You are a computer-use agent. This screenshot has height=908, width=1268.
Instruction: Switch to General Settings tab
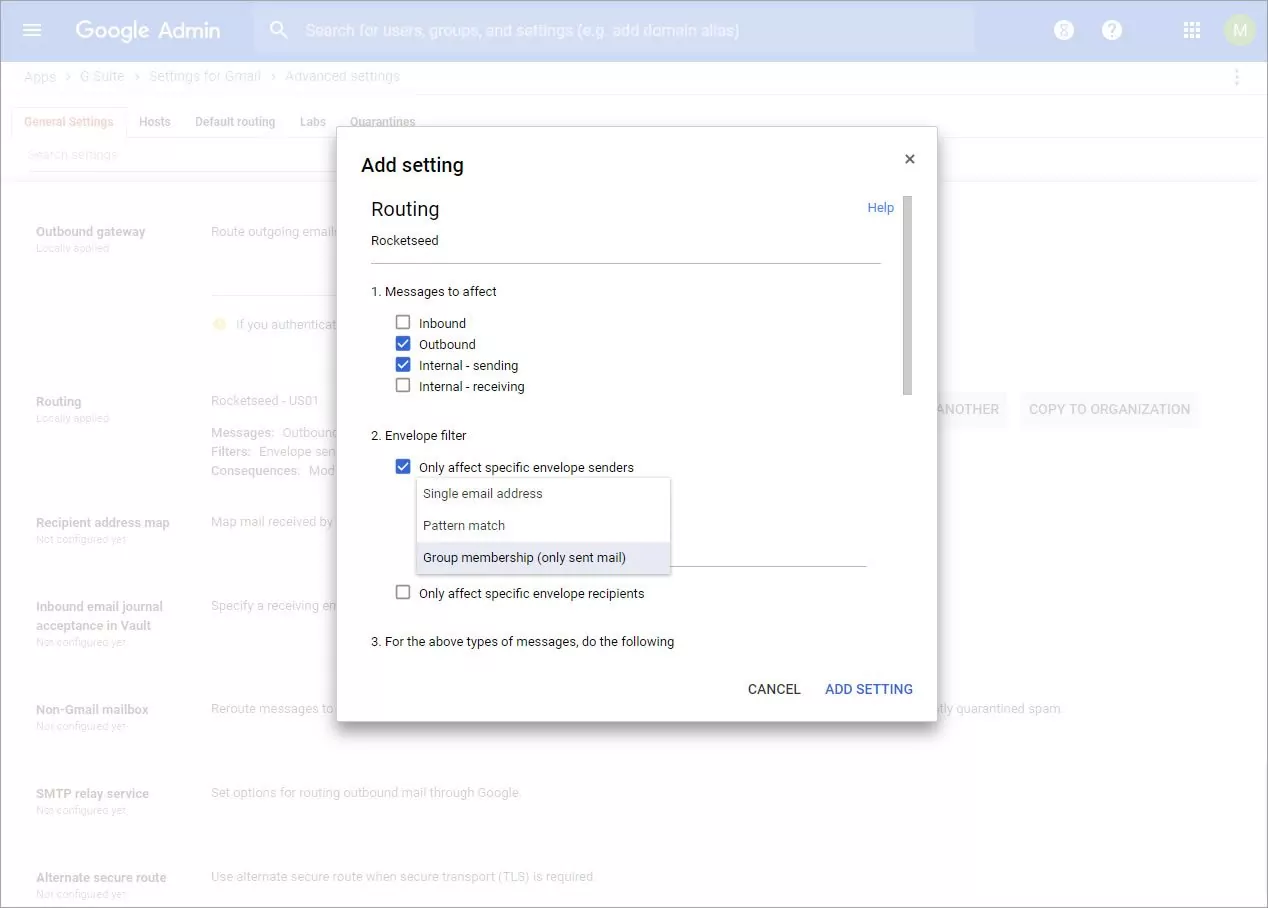pos(69,122)
